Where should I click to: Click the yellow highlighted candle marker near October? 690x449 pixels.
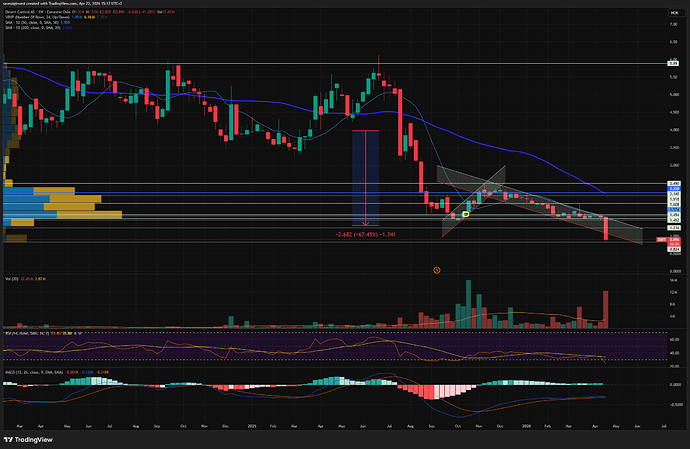click(466, 214)
